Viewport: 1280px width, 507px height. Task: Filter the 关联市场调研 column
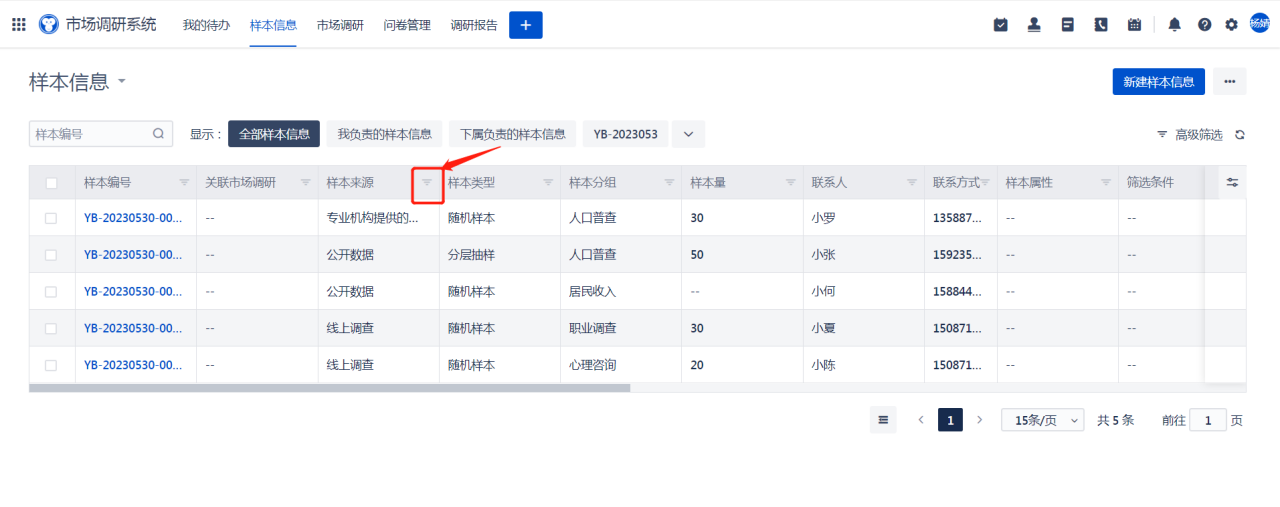[305, 183]
